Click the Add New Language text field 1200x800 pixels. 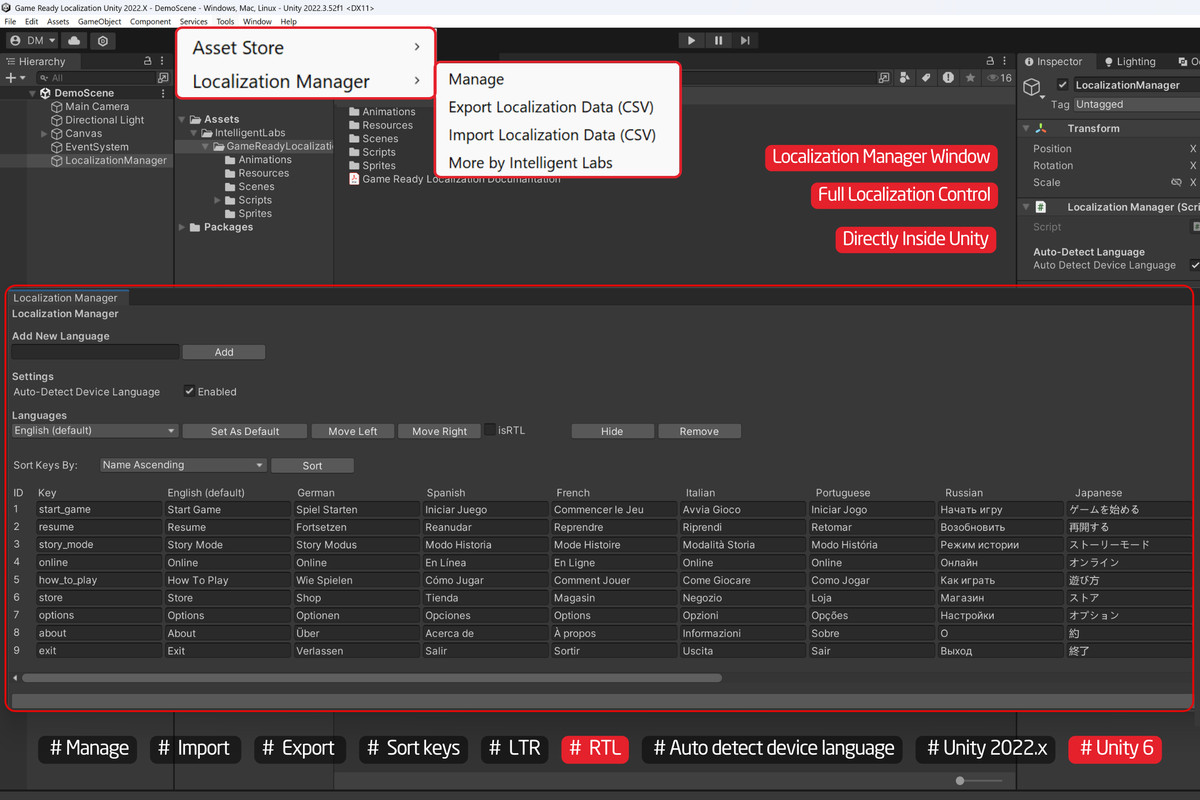pos(96,352)
